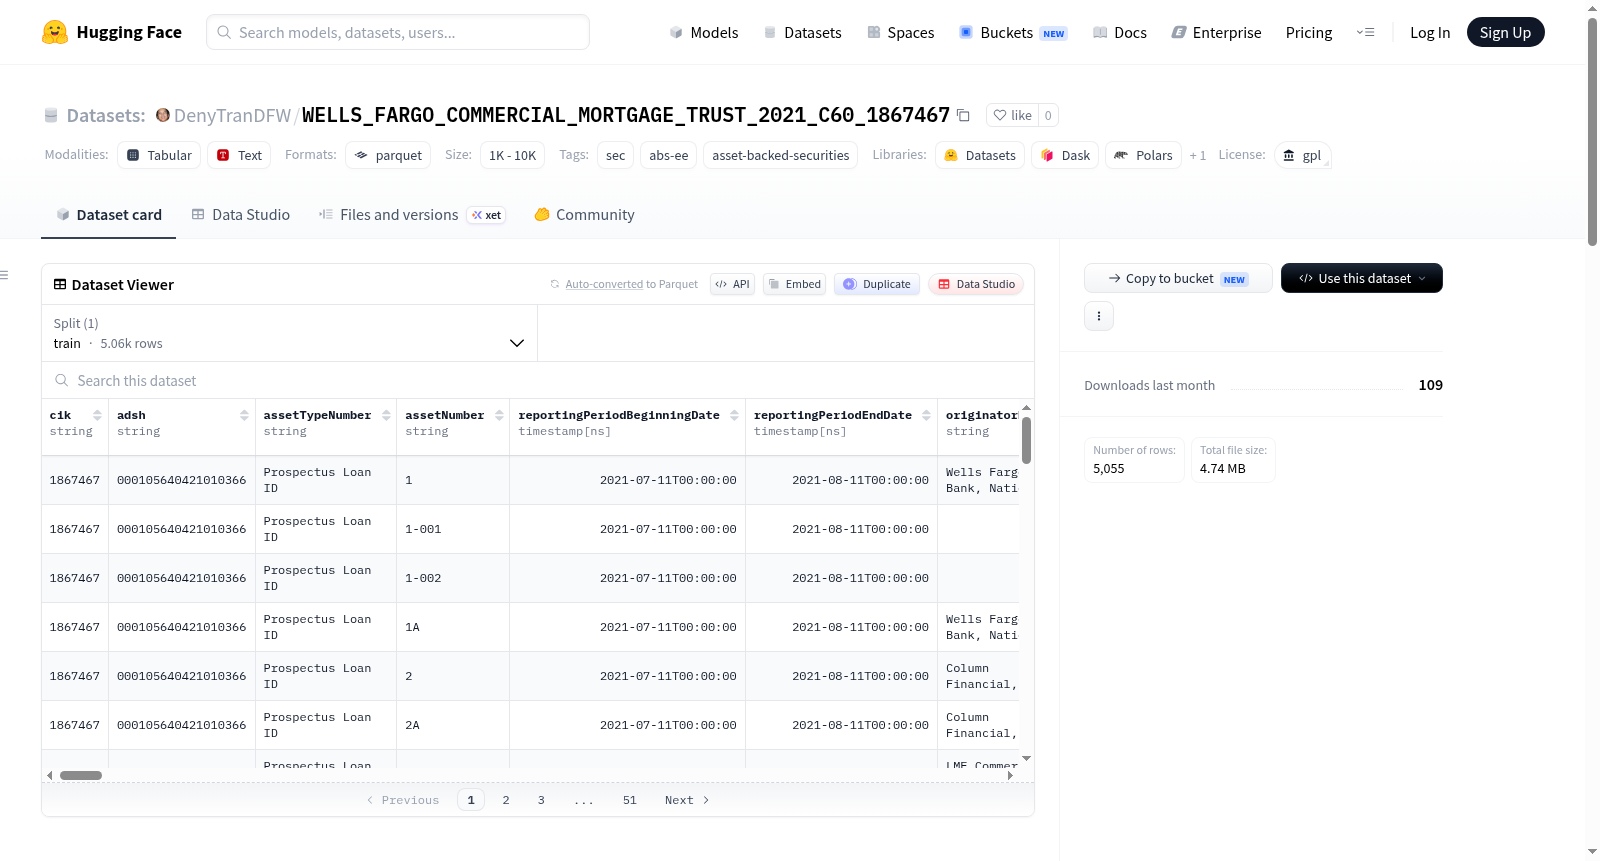The image size is (1600, 861).
Task: Click the sec tag
Action: tap(616, 155)
